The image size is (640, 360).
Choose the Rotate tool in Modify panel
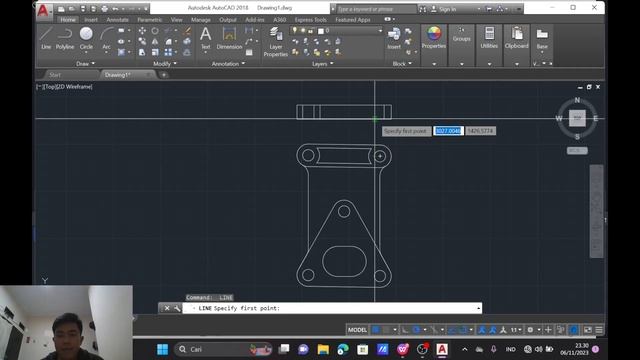tap(155, 31)
